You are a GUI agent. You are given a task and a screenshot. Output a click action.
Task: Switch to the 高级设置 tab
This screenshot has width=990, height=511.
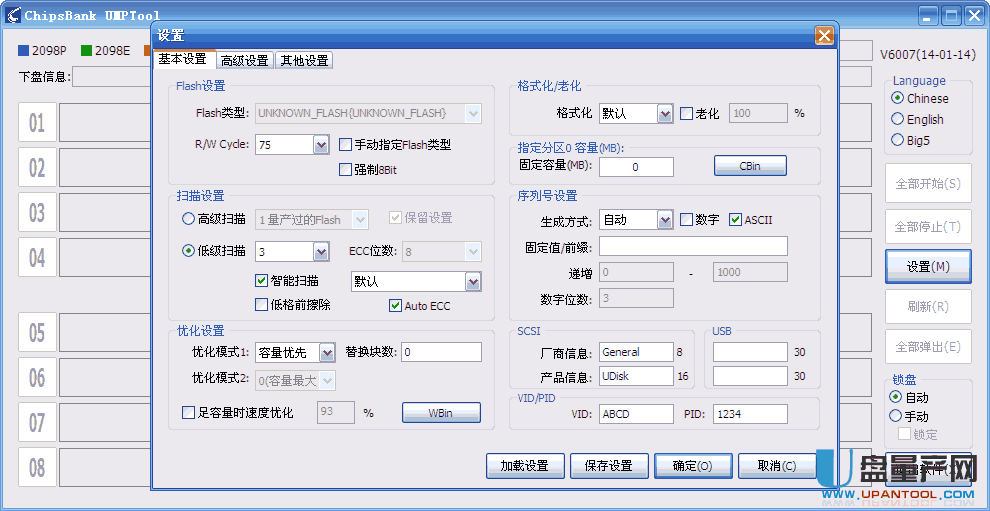(245, 61)
